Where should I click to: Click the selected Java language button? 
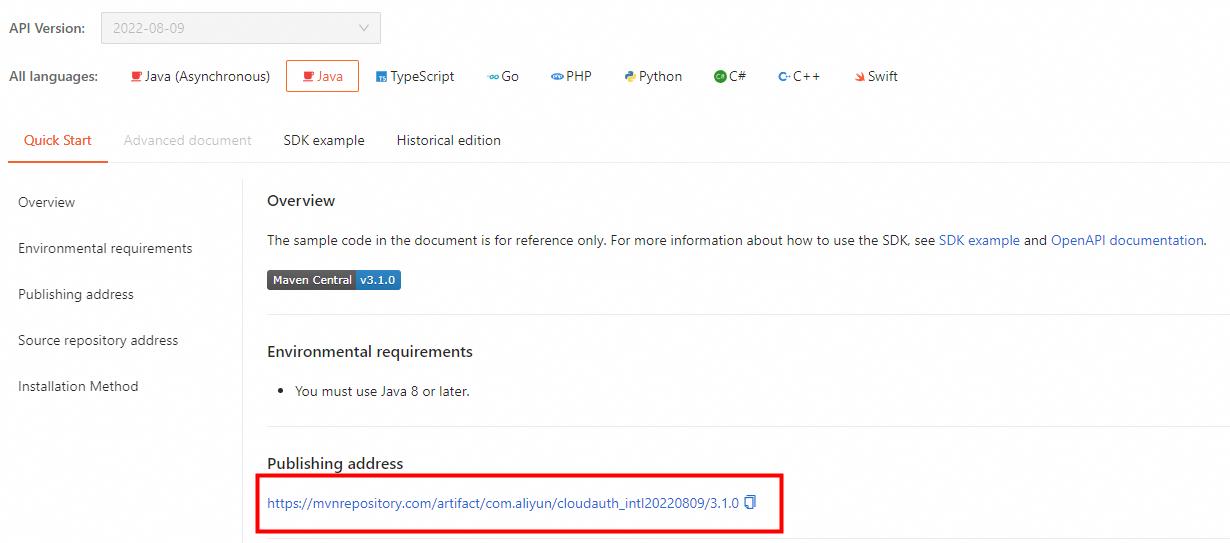tap(322, 76)
